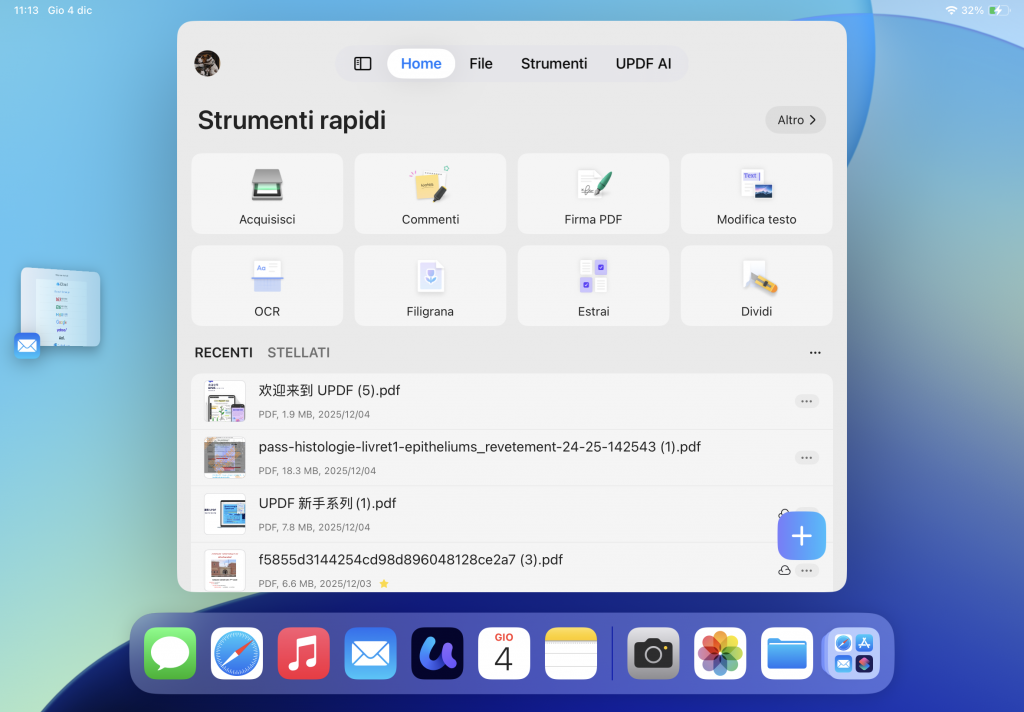Open pass-histologie-livret1-epitheliums_revetement file name
This screenshot has width=1024, height=712.
tap(479, 447)
